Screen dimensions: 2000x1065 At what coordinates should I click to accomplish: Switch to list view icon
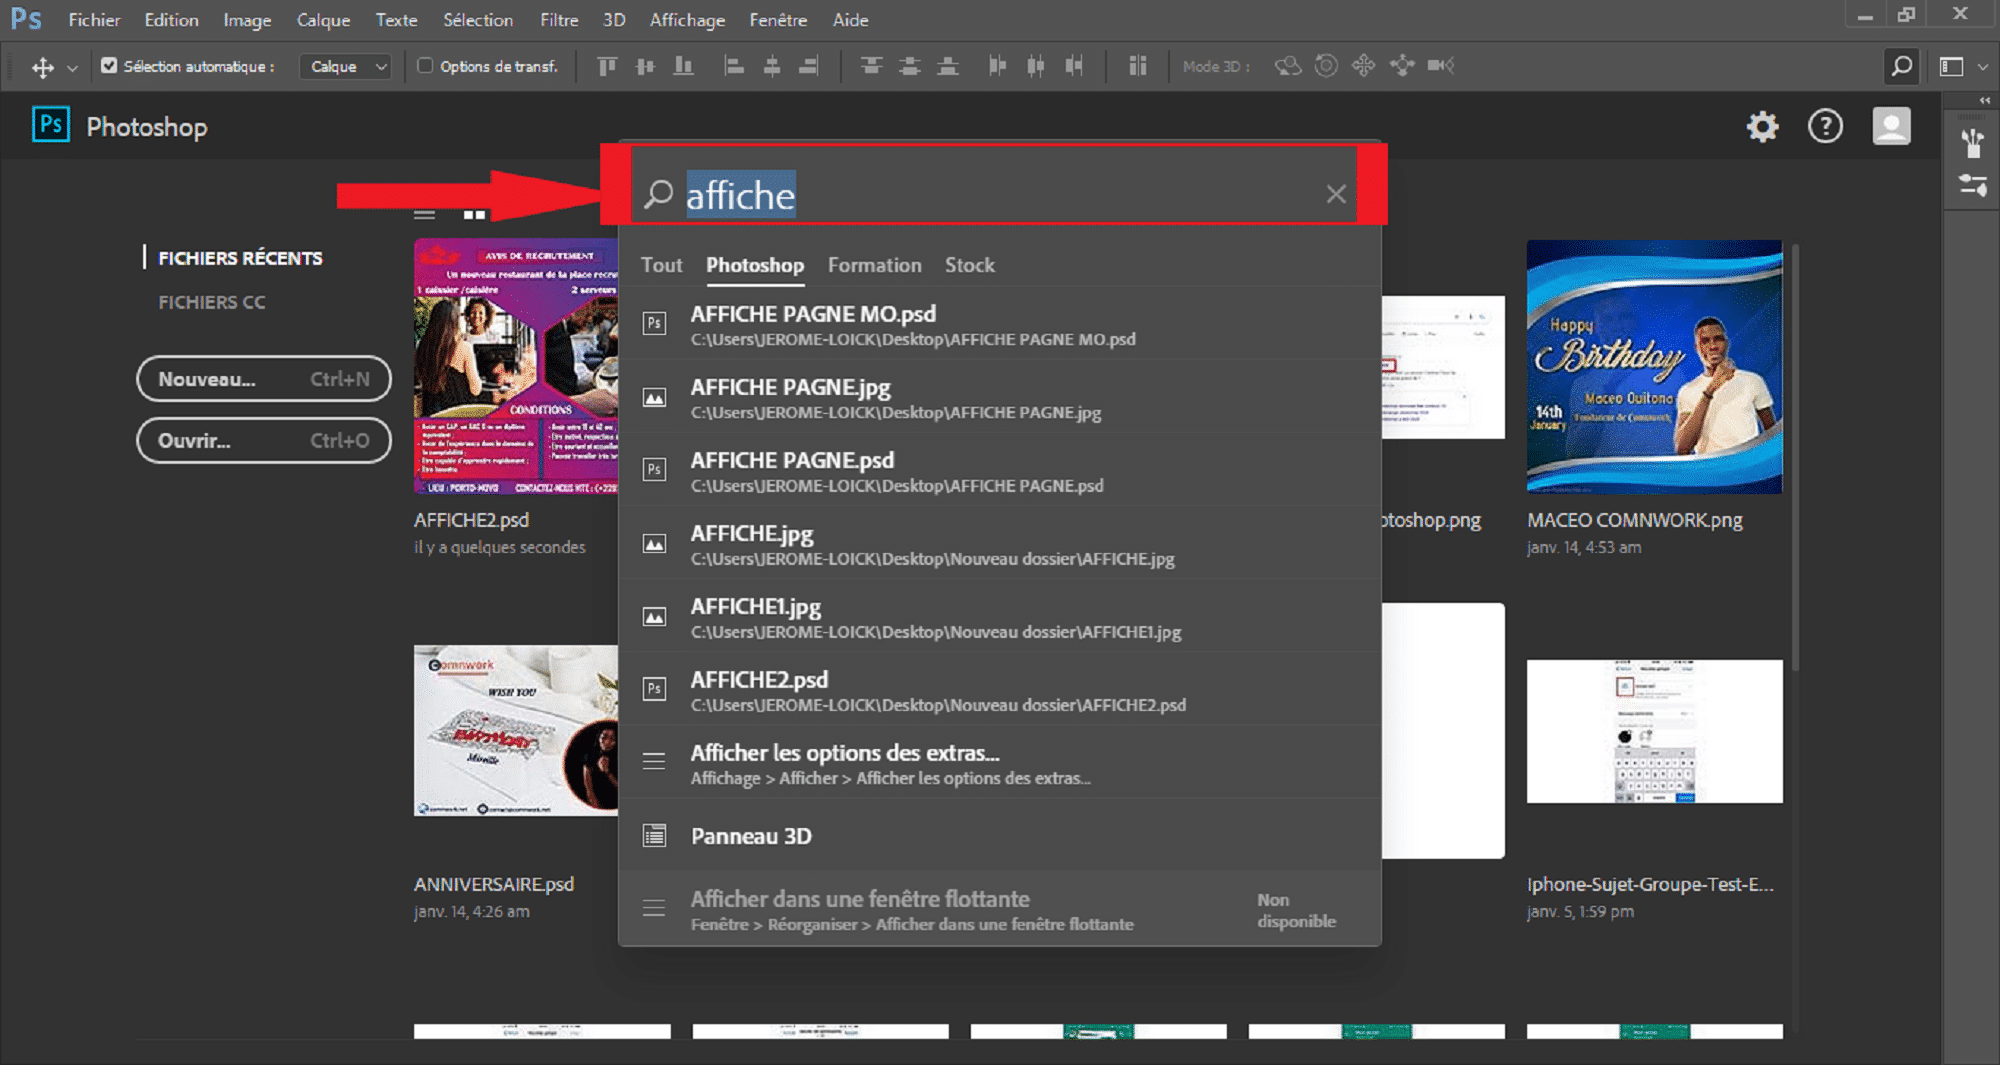[x=425, y=215]
